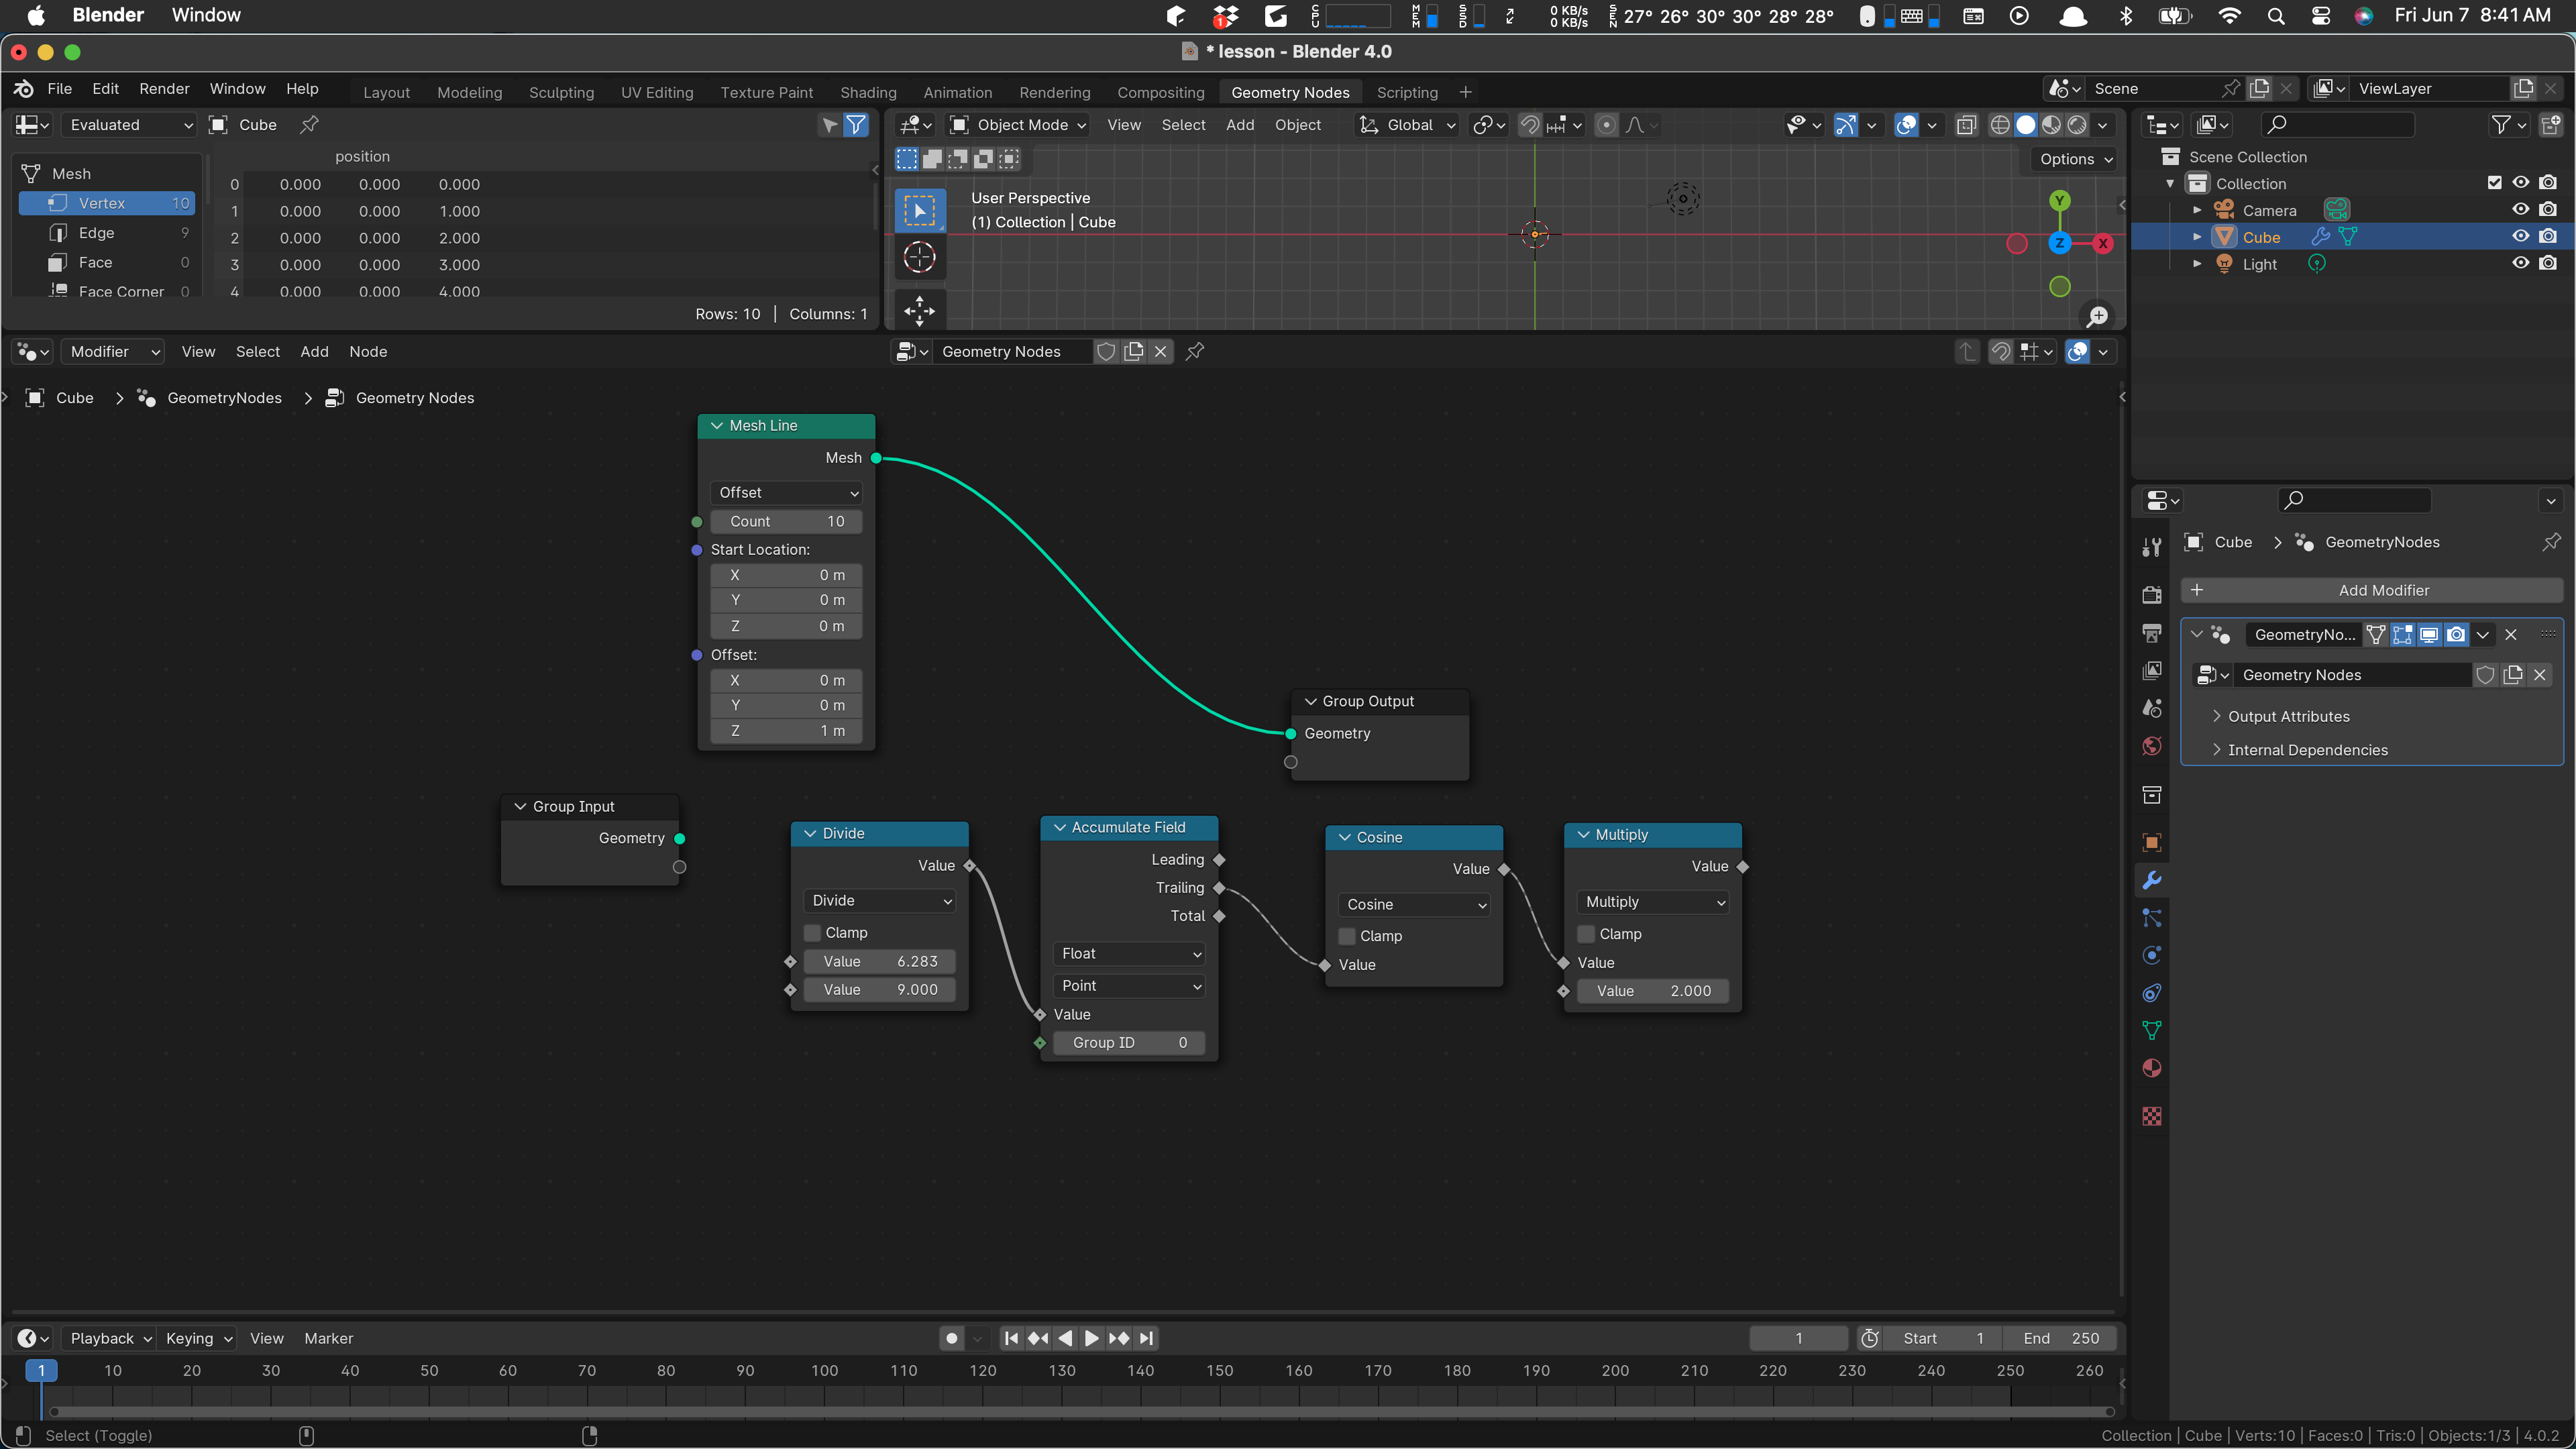Open the Object Data properties tab
This screenshot has height=1449, width=2576.
click(2152, 1031)
